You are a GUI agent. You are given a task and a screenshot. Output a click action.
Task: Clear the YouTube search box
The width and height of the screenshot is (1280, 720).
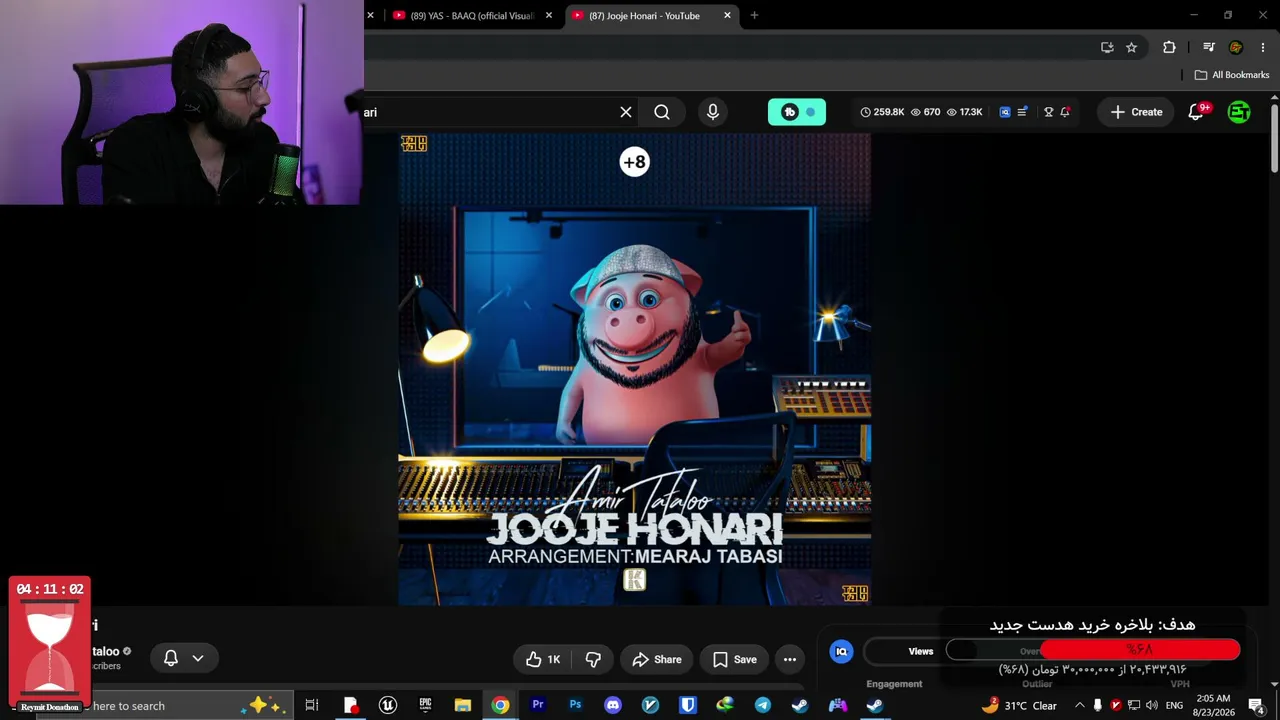[x=626, y=112]
